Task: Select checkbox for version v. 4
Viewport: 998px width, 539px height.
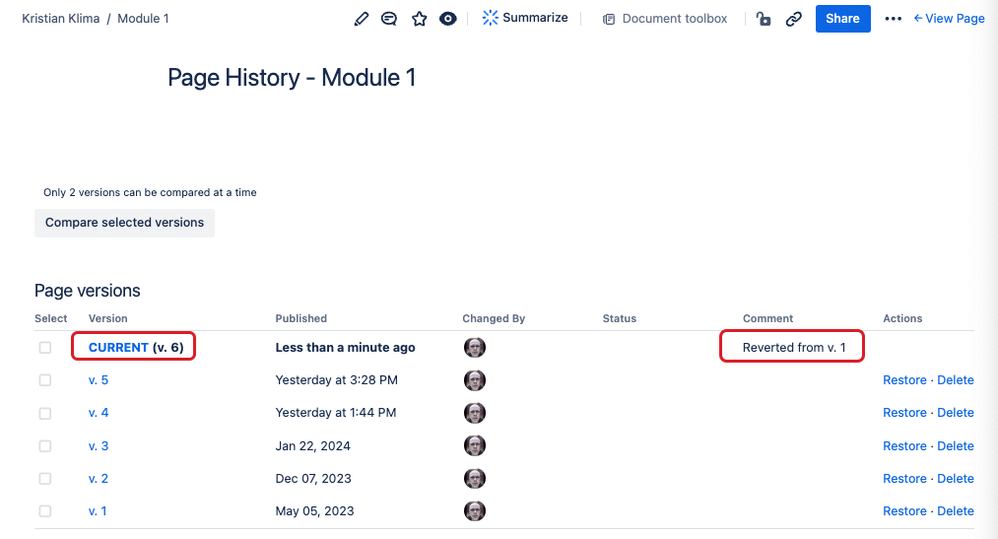Action: coord(45,413)
